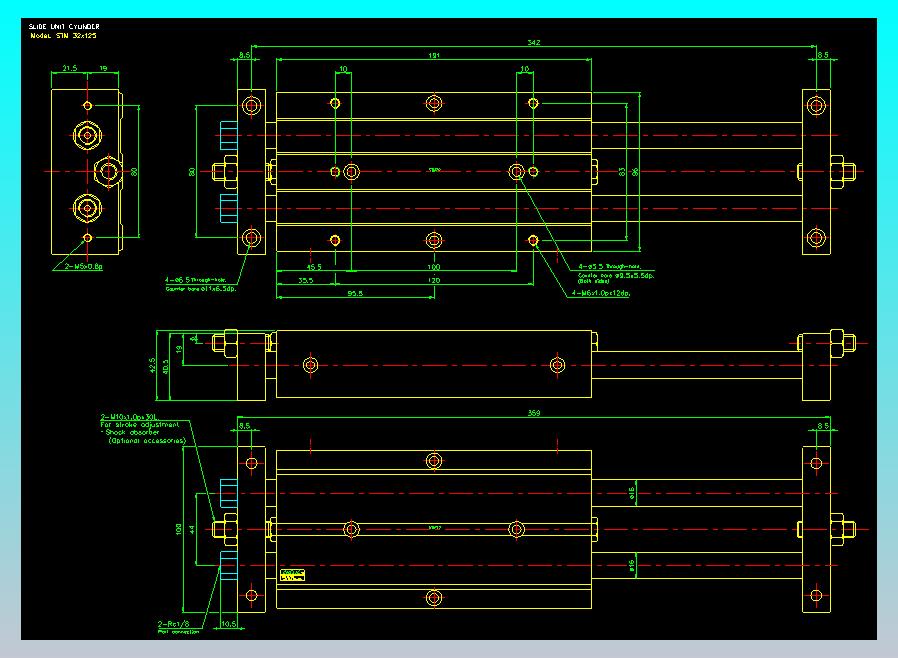
Task: Select the upper counterbored circle in end view
Action: (x=88, y=135)
